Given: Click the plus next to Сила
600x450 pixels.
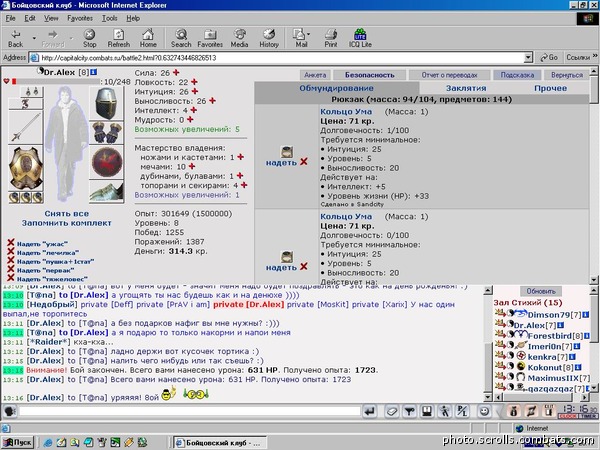Looking at the screenshot, I should pos(176,73).
